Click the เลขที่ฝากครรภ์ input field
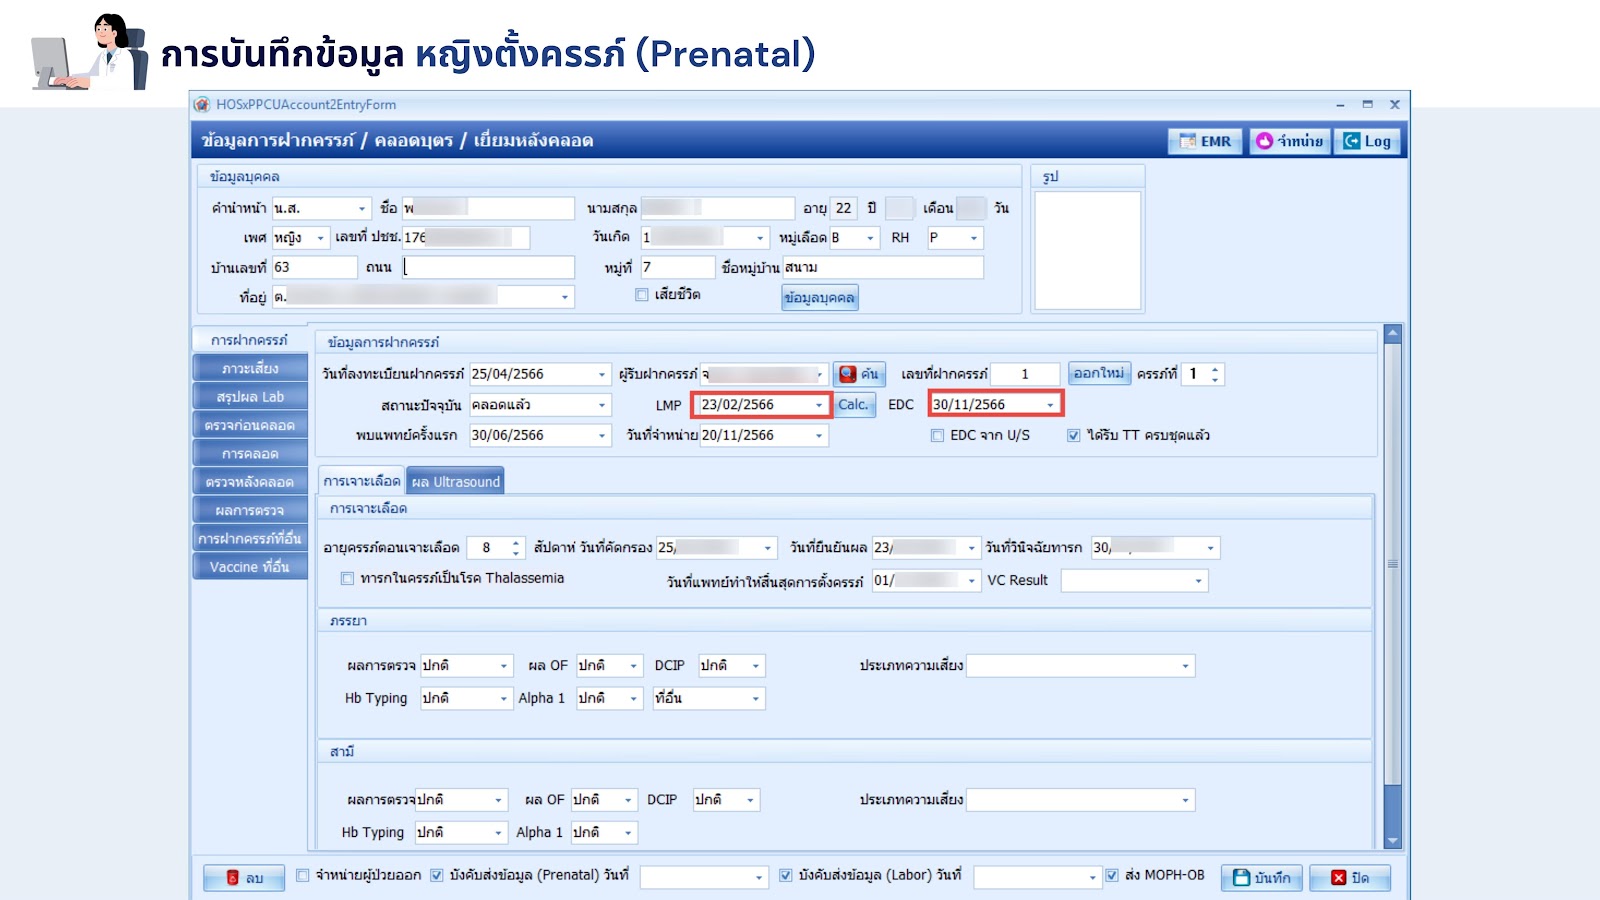This screenshot has height=900, width=1600. pos(1025,374)
